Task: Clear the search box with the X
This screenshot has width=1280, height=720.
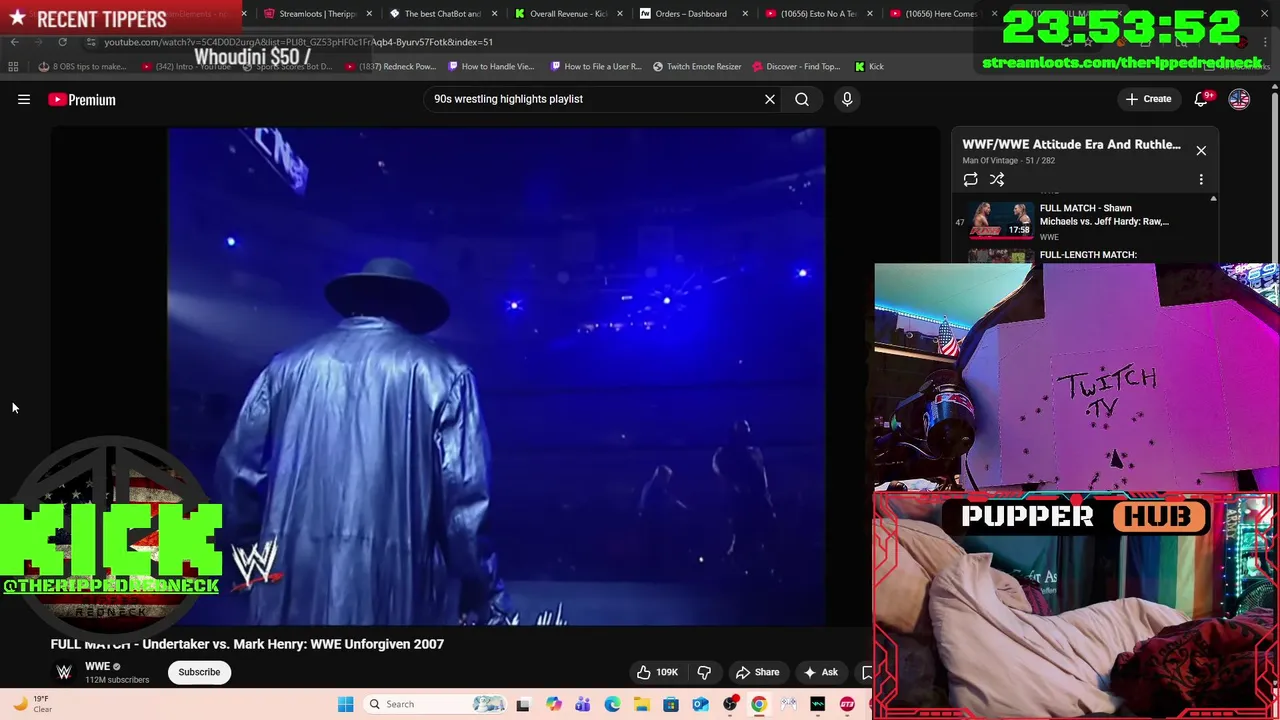Action: pyautogui.click(x=770, y=99)
